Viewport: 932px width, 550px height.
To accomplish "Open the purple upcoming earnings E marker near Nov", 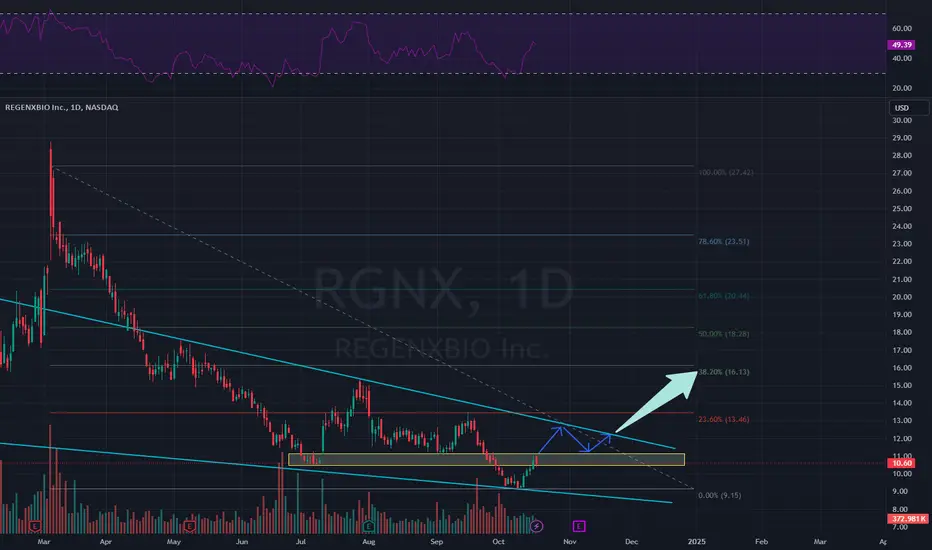I will tap(579, 526).
